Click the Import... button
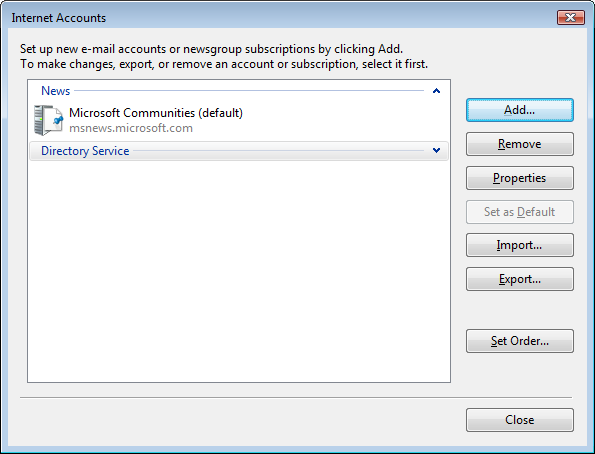The image size is (595, 454). pyautogui.click(x=519, y=245)
